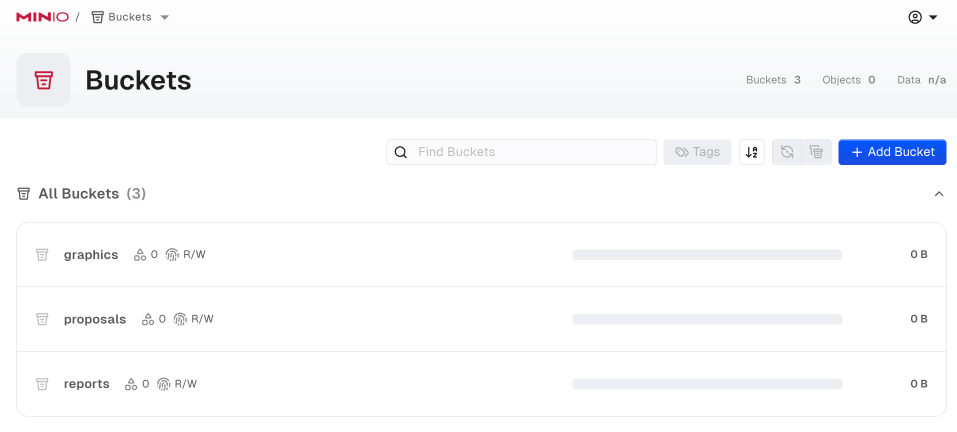The image size is (957, 432).
Task: Click the Tags filter button
Action: point(697,152)
